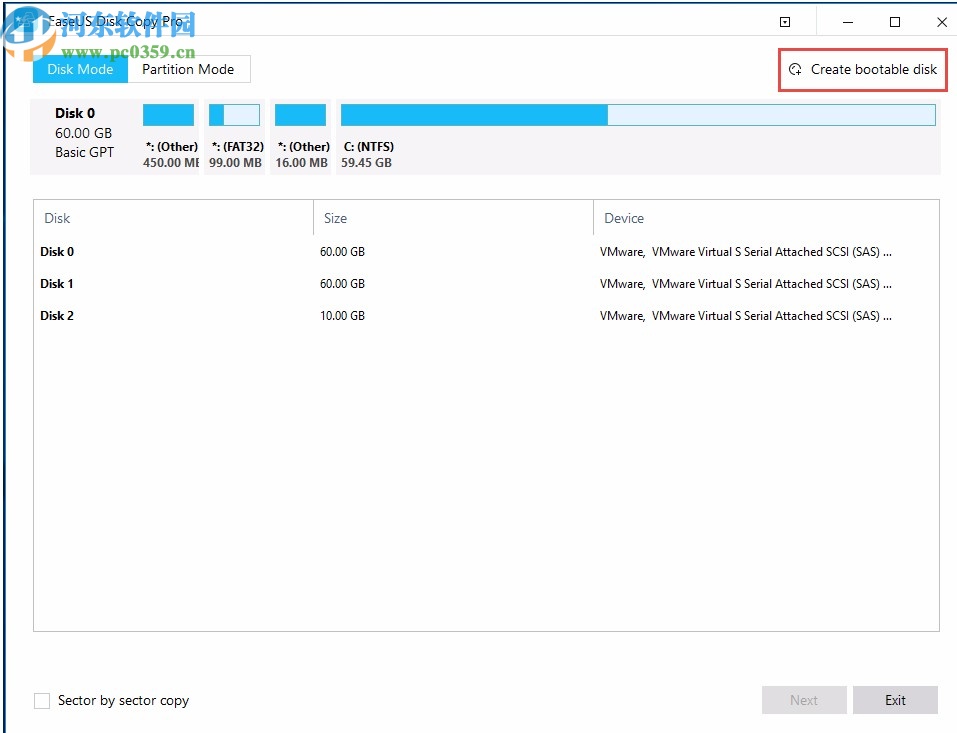Screen dimensions: 957x733
Task: Open the title bar dropdown arrow
Action: click(785, 20)
